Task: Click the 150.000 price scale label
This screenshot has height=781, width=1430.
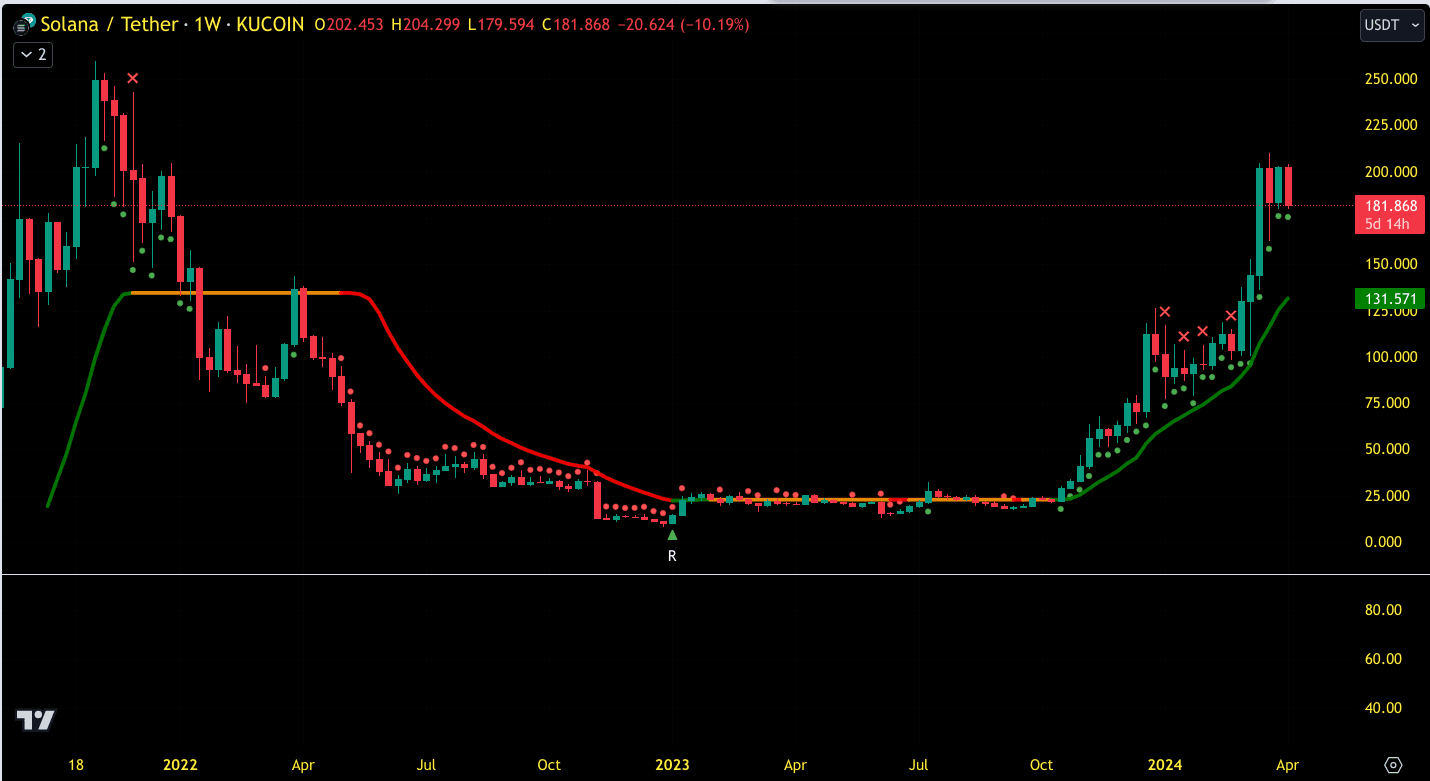Action: [x=1390, y=264]
